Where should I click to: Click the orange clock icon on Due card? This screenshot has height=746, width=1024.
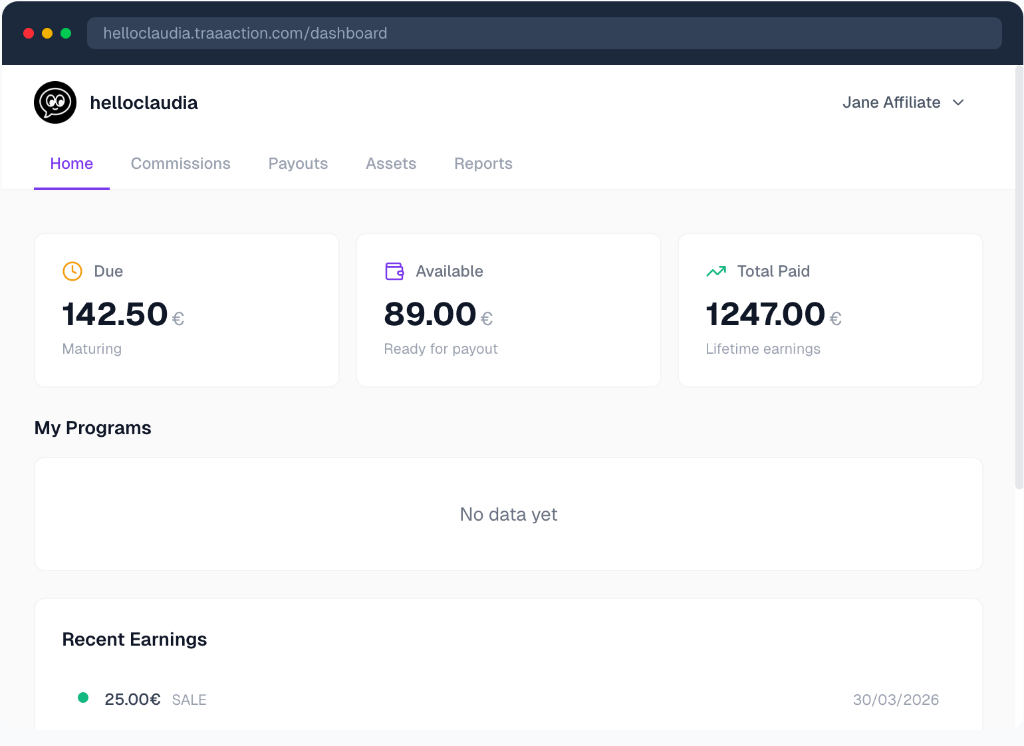(x=71, y=270)
